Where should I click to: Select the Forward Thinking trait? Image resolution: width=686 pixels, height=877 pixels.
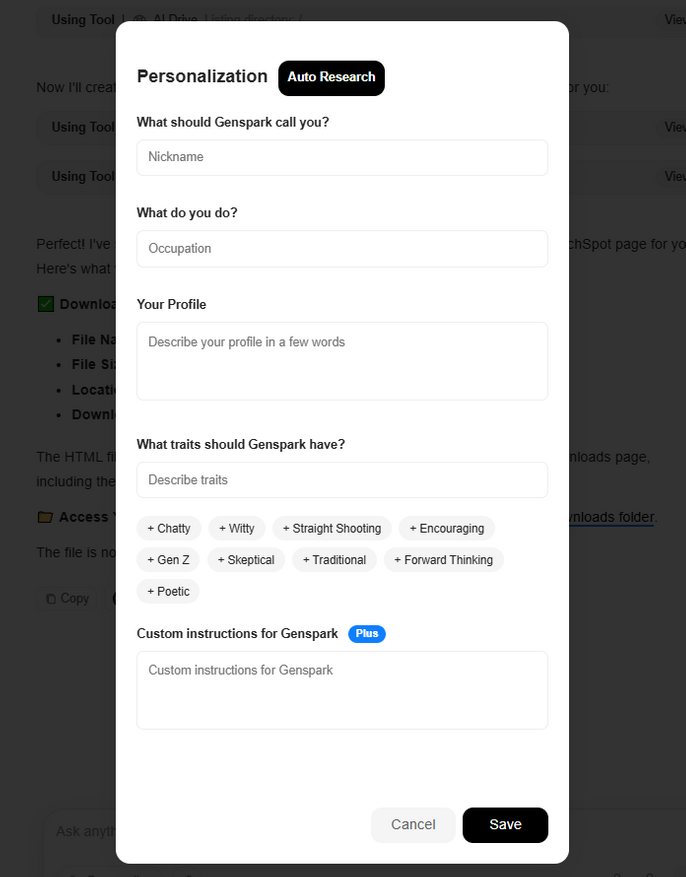click(x=443, y=560)
